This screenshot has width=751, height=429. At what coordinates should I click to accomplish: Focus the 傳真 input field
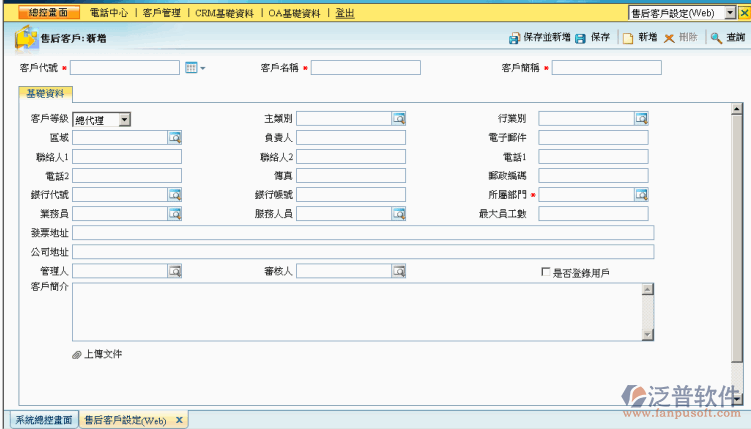pyautogui.click(x=351, y=176)
